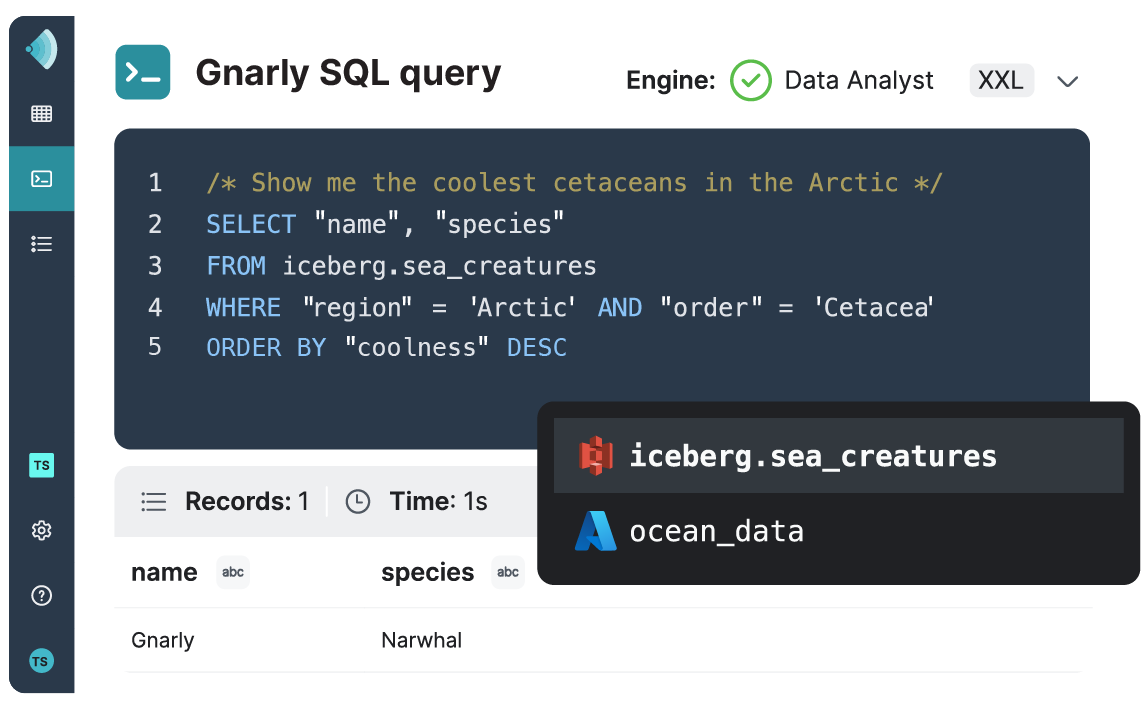Choose iceberg.sea_creatures from the suggestion list
1147x709 pixels.
pos(812,456)
